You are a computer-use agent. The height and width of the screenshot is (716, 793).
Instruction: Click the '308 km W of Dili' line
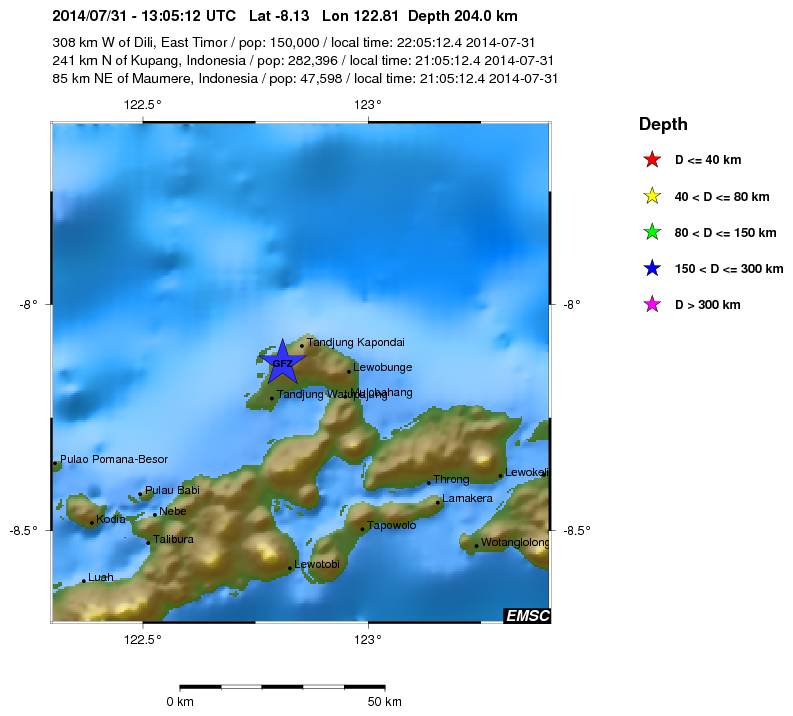coord(293,42)
